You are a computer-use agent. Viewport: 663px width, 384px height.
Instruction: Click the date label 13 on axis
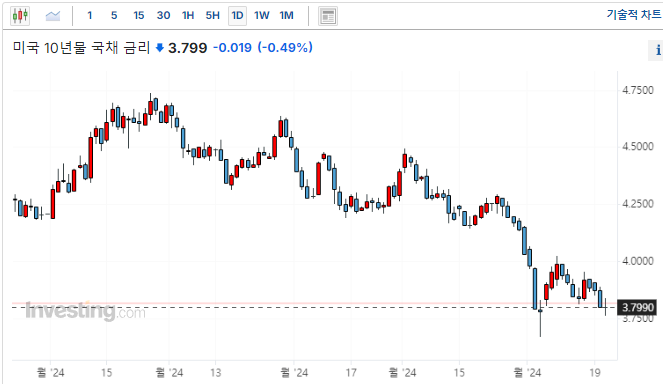[x=216, y=373]
